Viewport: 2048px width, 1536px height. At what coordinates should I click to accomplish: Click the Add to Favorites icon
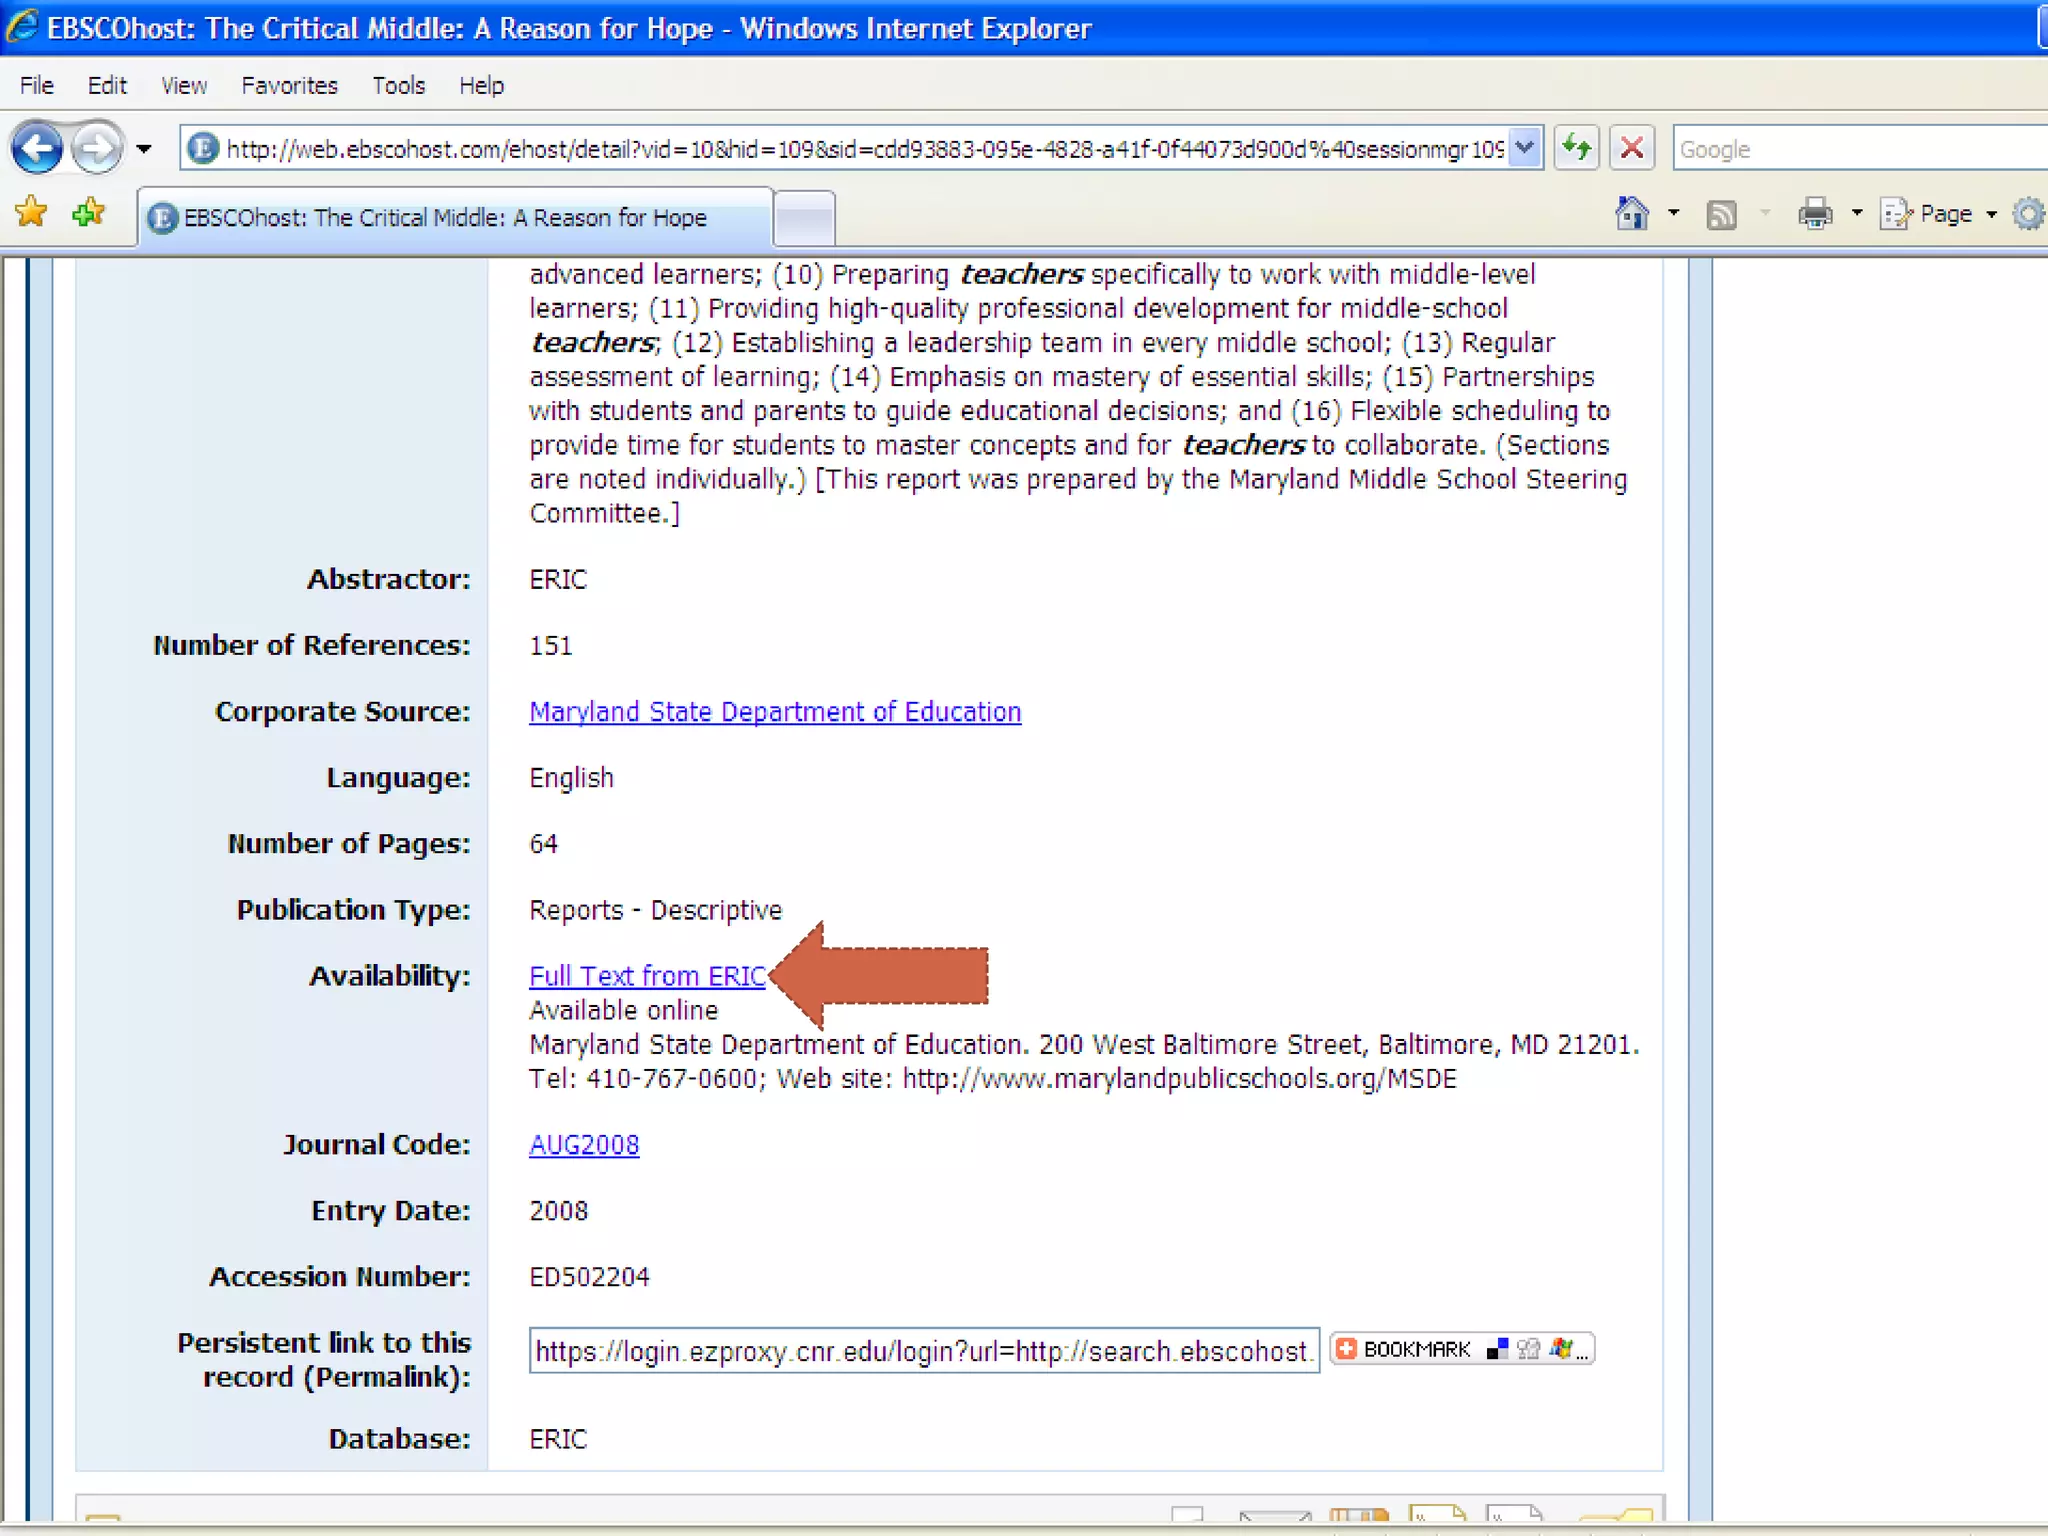tap(88, 212)
